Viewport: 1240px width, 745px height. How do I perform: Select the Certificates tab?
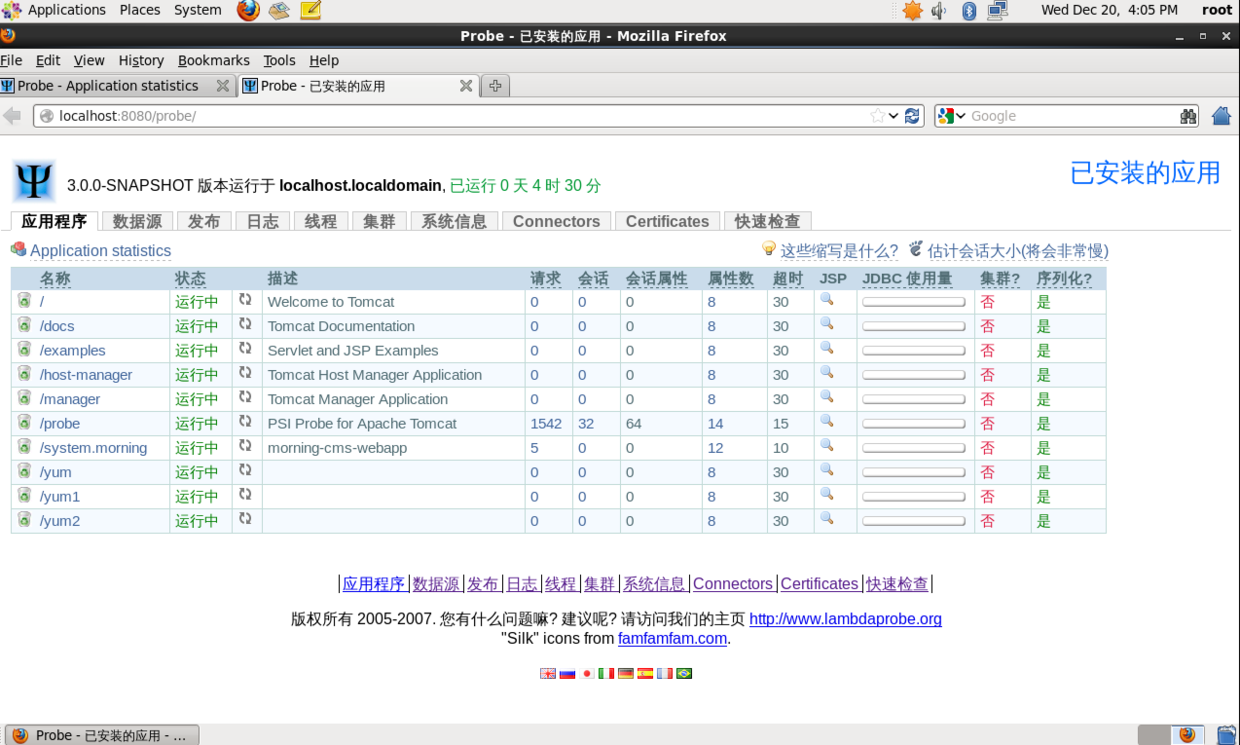(x=667, y=221)
